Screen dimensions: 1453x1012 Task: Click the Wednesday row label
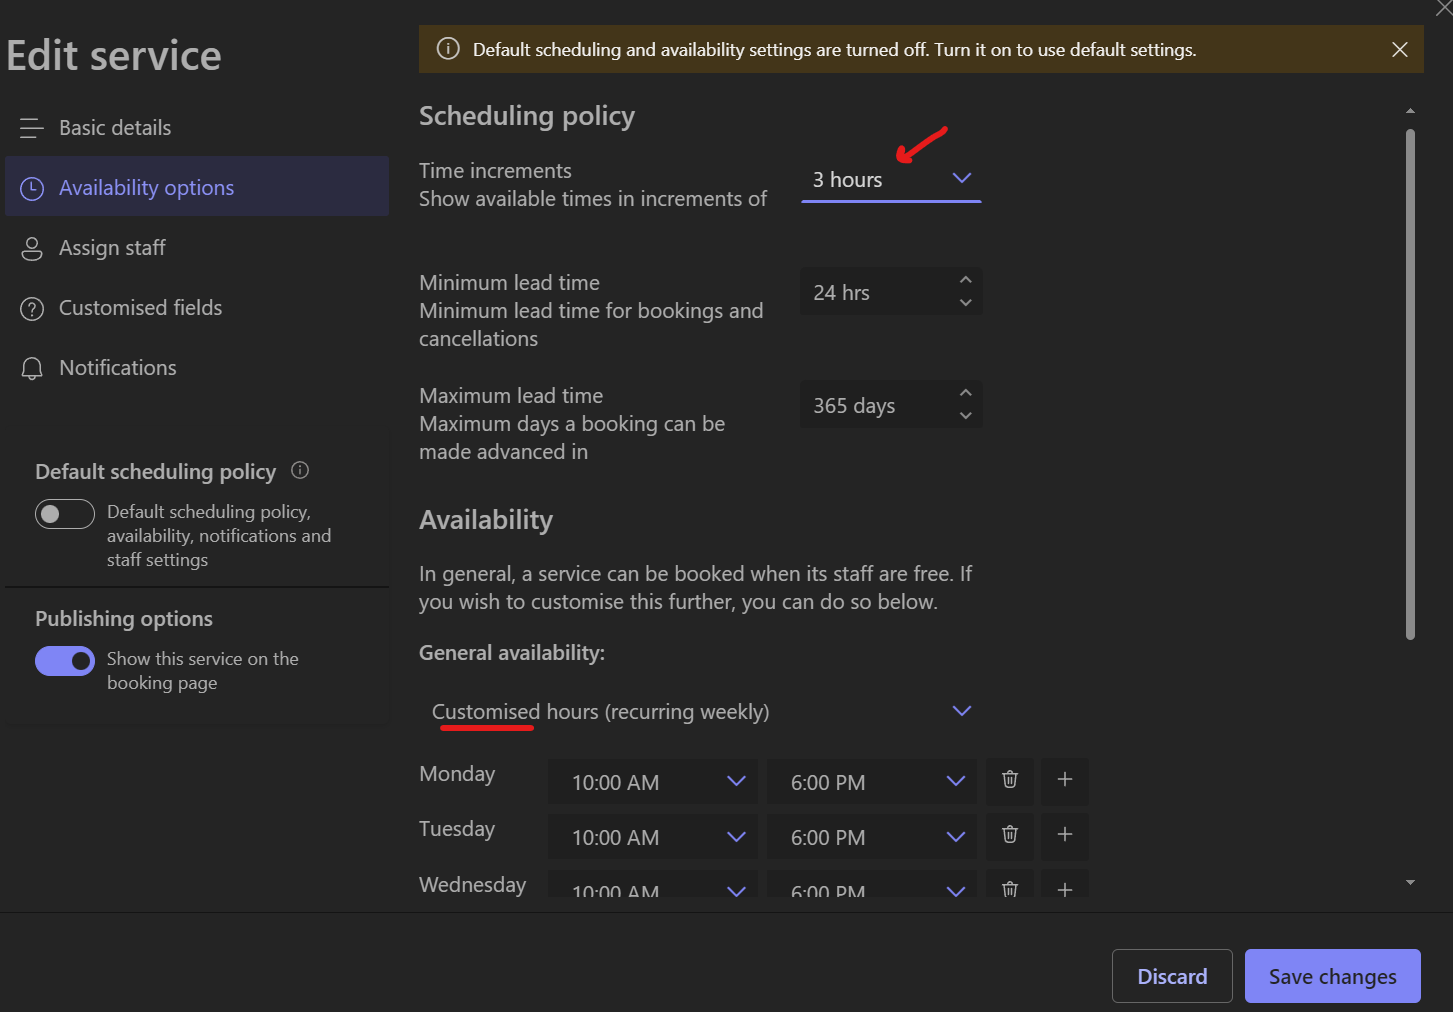click(x=472, y=885)
